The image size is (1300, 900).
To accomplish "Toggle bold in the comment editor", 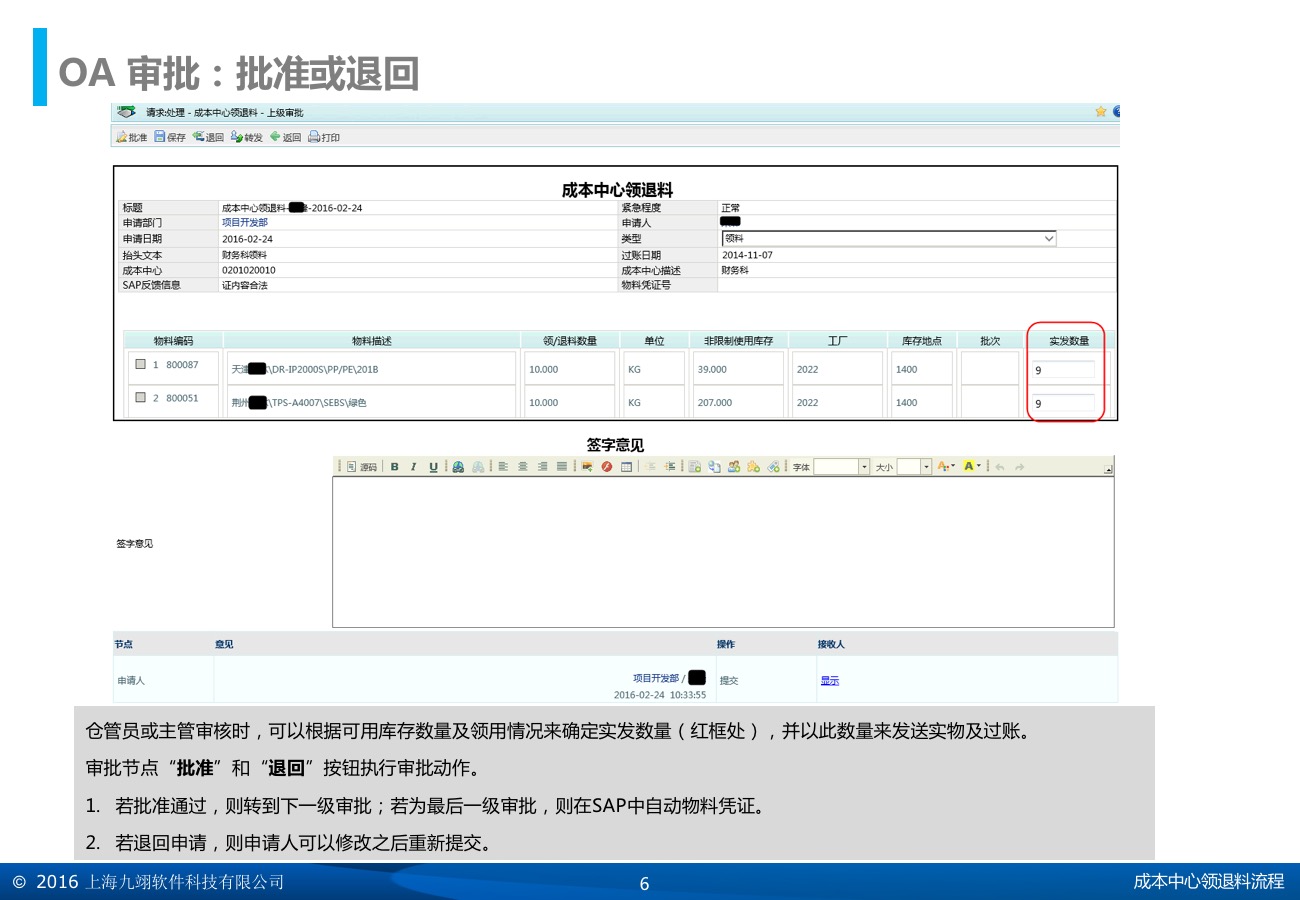I will [x=394, y=467].
